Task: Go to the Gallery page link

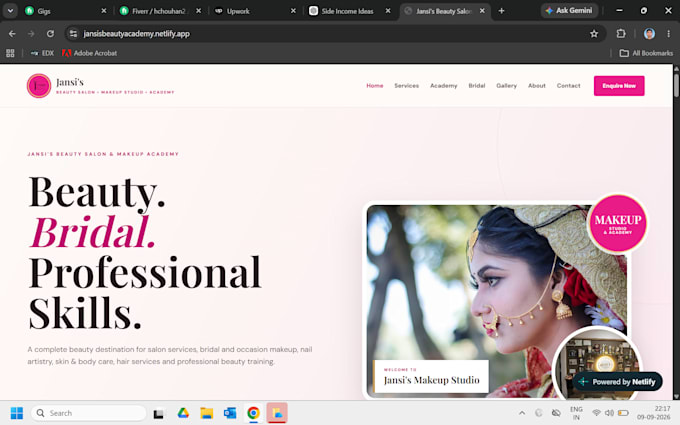Action: (506, 85)
